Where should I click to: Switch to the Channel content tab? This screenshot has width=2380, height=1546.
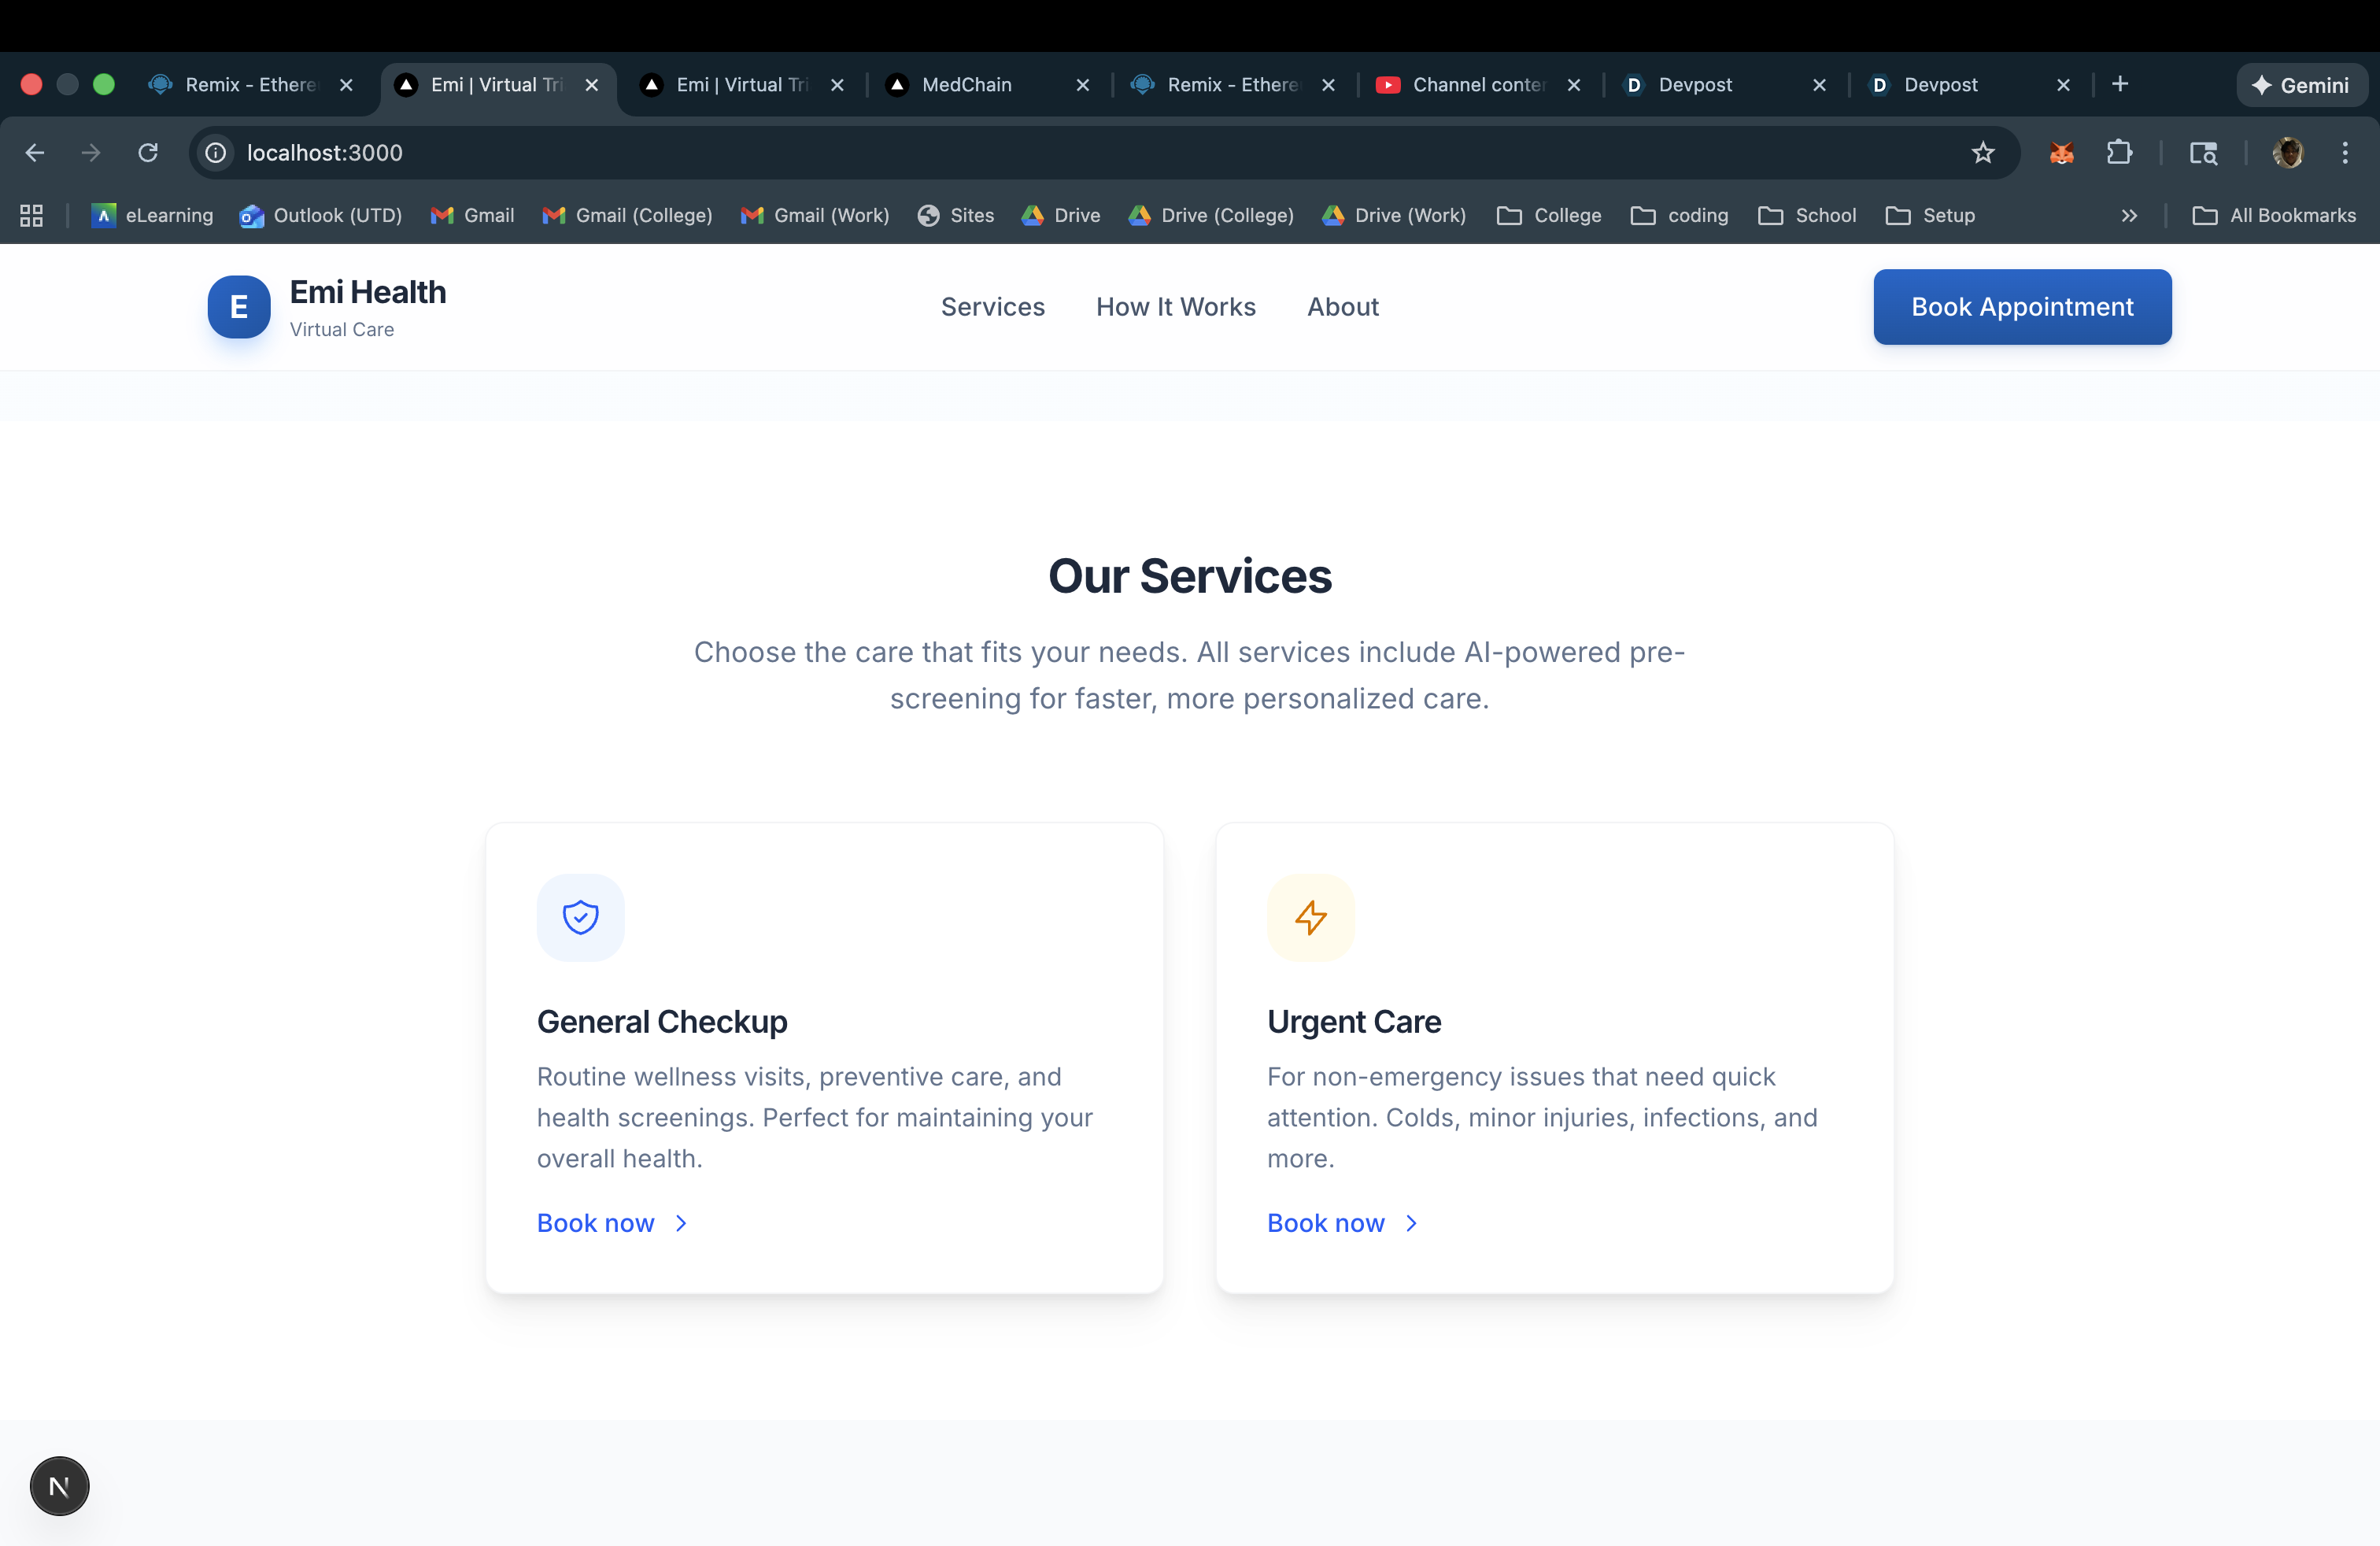point(1477,85)
